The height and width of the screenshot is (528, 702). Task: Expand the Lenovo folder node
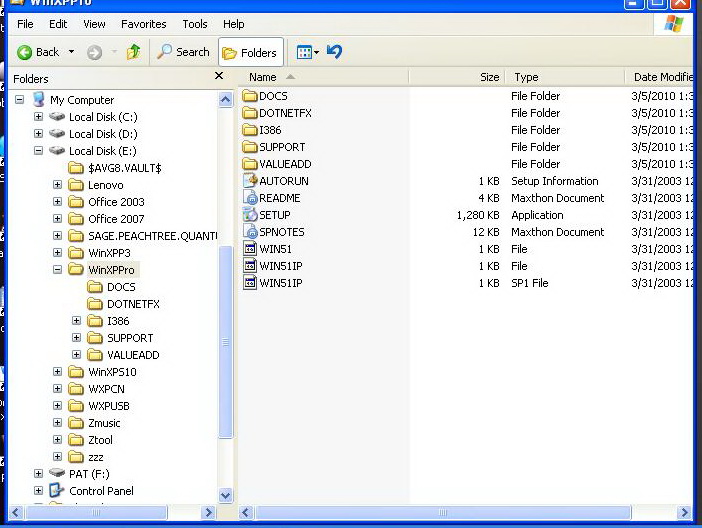tap(57, 185)
